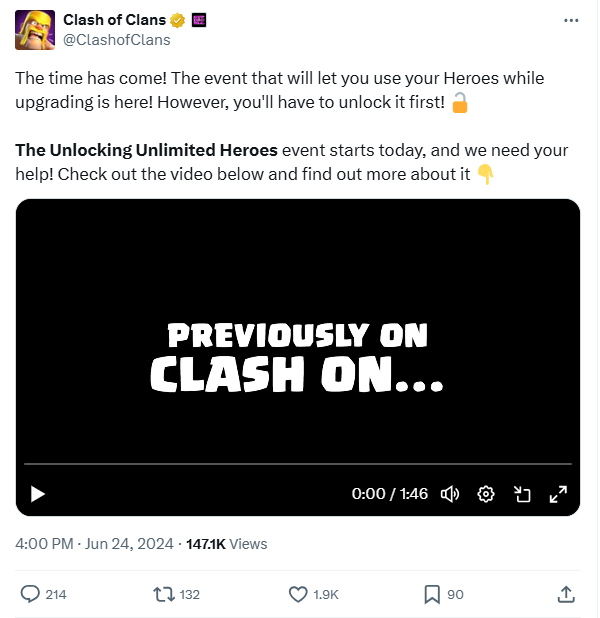
Task: View the 147.1K Views count
Action: (x=226, y=544)
